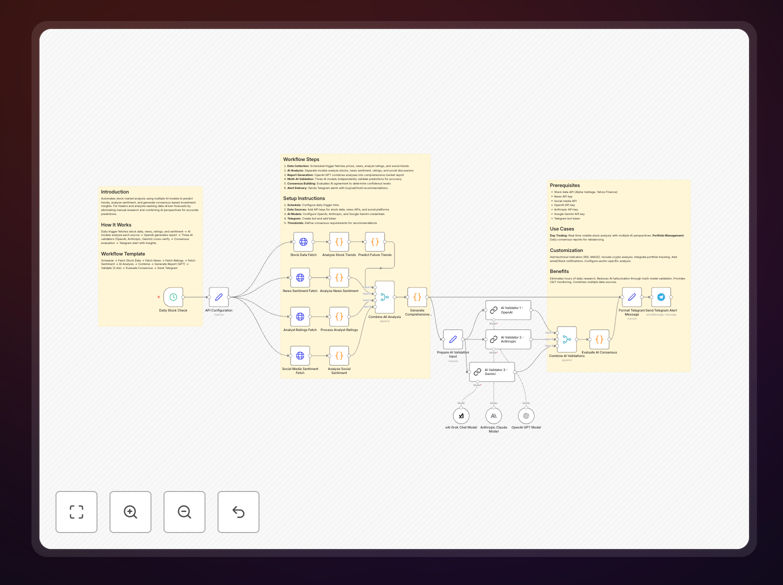The width and height of the screenshot is (783, 585).
Task: Click the Workflow Steps heading
Action: pos(301,159)
